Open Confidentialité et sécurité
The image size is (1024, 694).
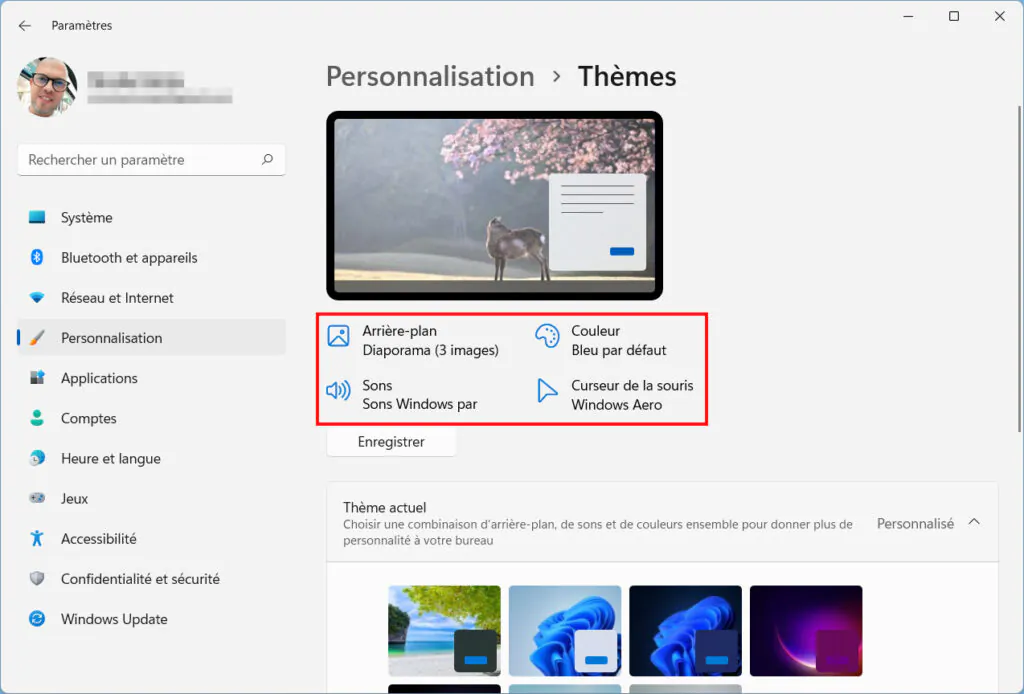click(x=152, y=578)
